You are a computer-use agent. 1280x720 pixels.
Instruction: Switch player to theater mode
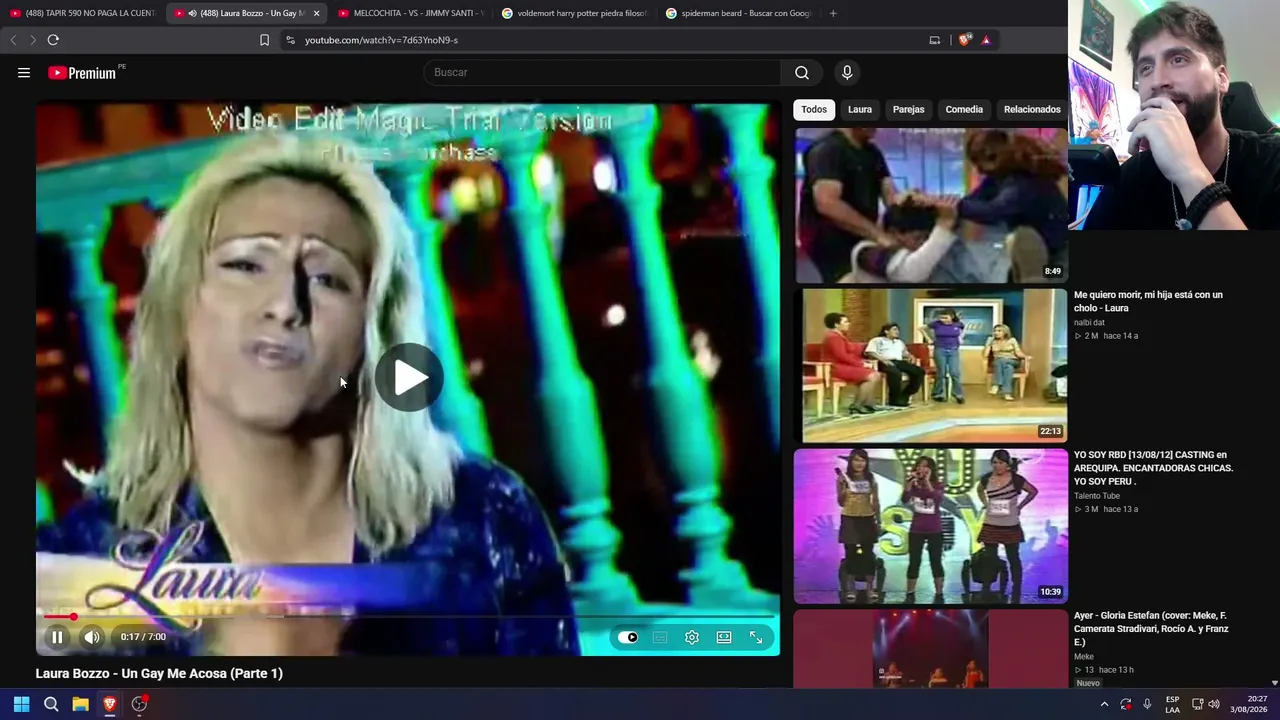(x=724, y=637)
